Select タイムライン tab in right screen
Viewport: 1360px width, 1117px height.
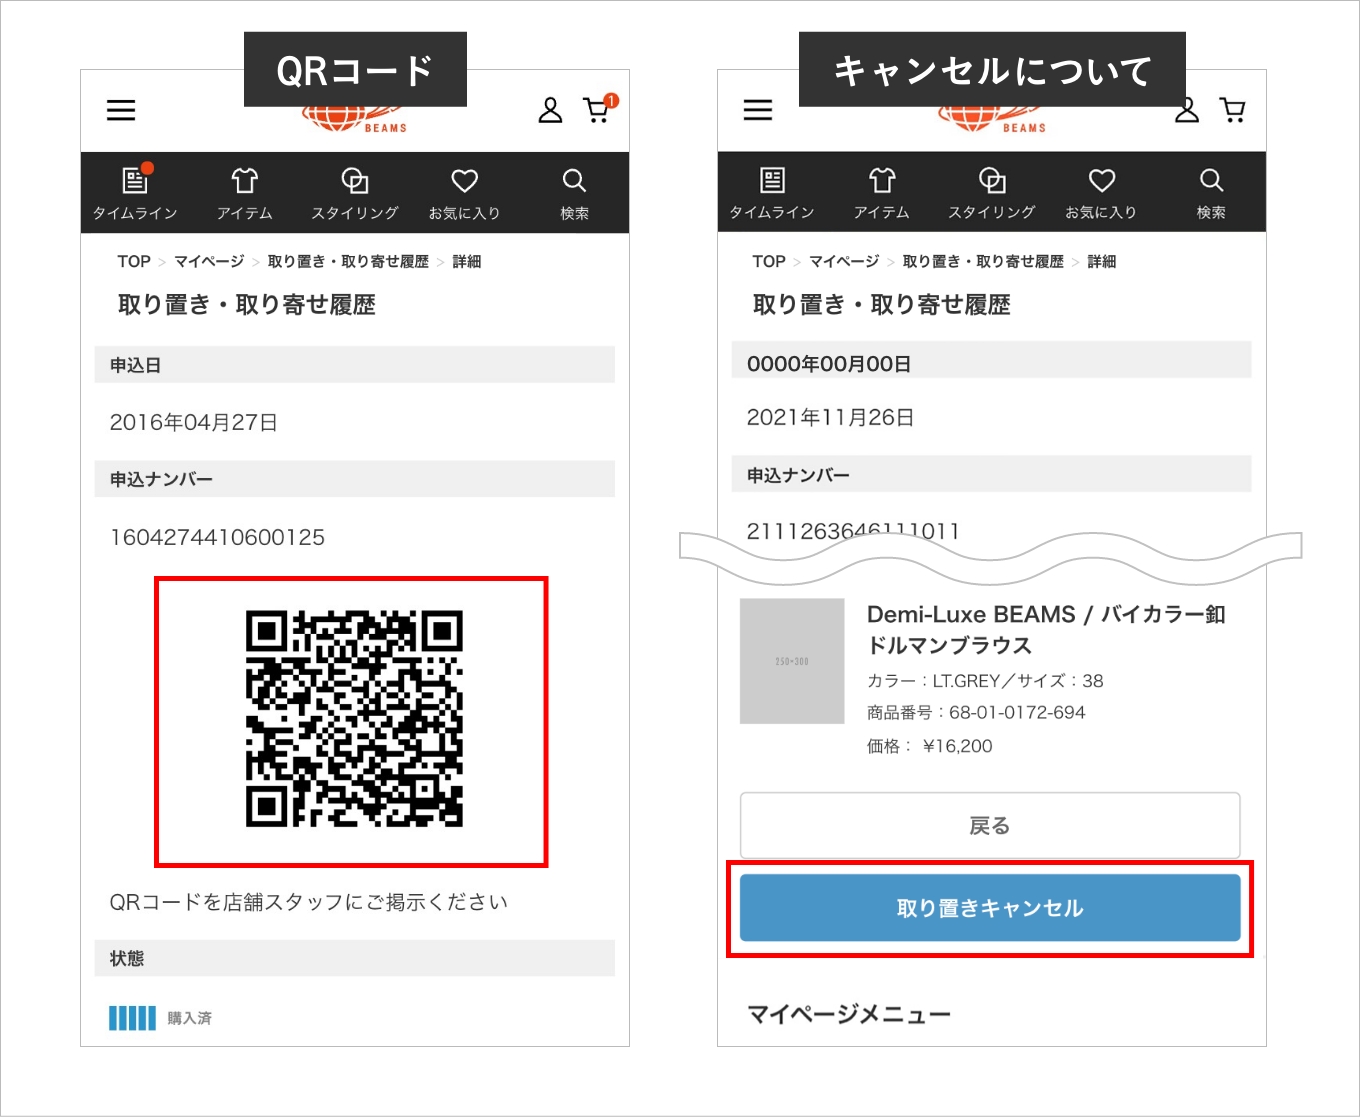pyautogui.click(x=772, y=192)
